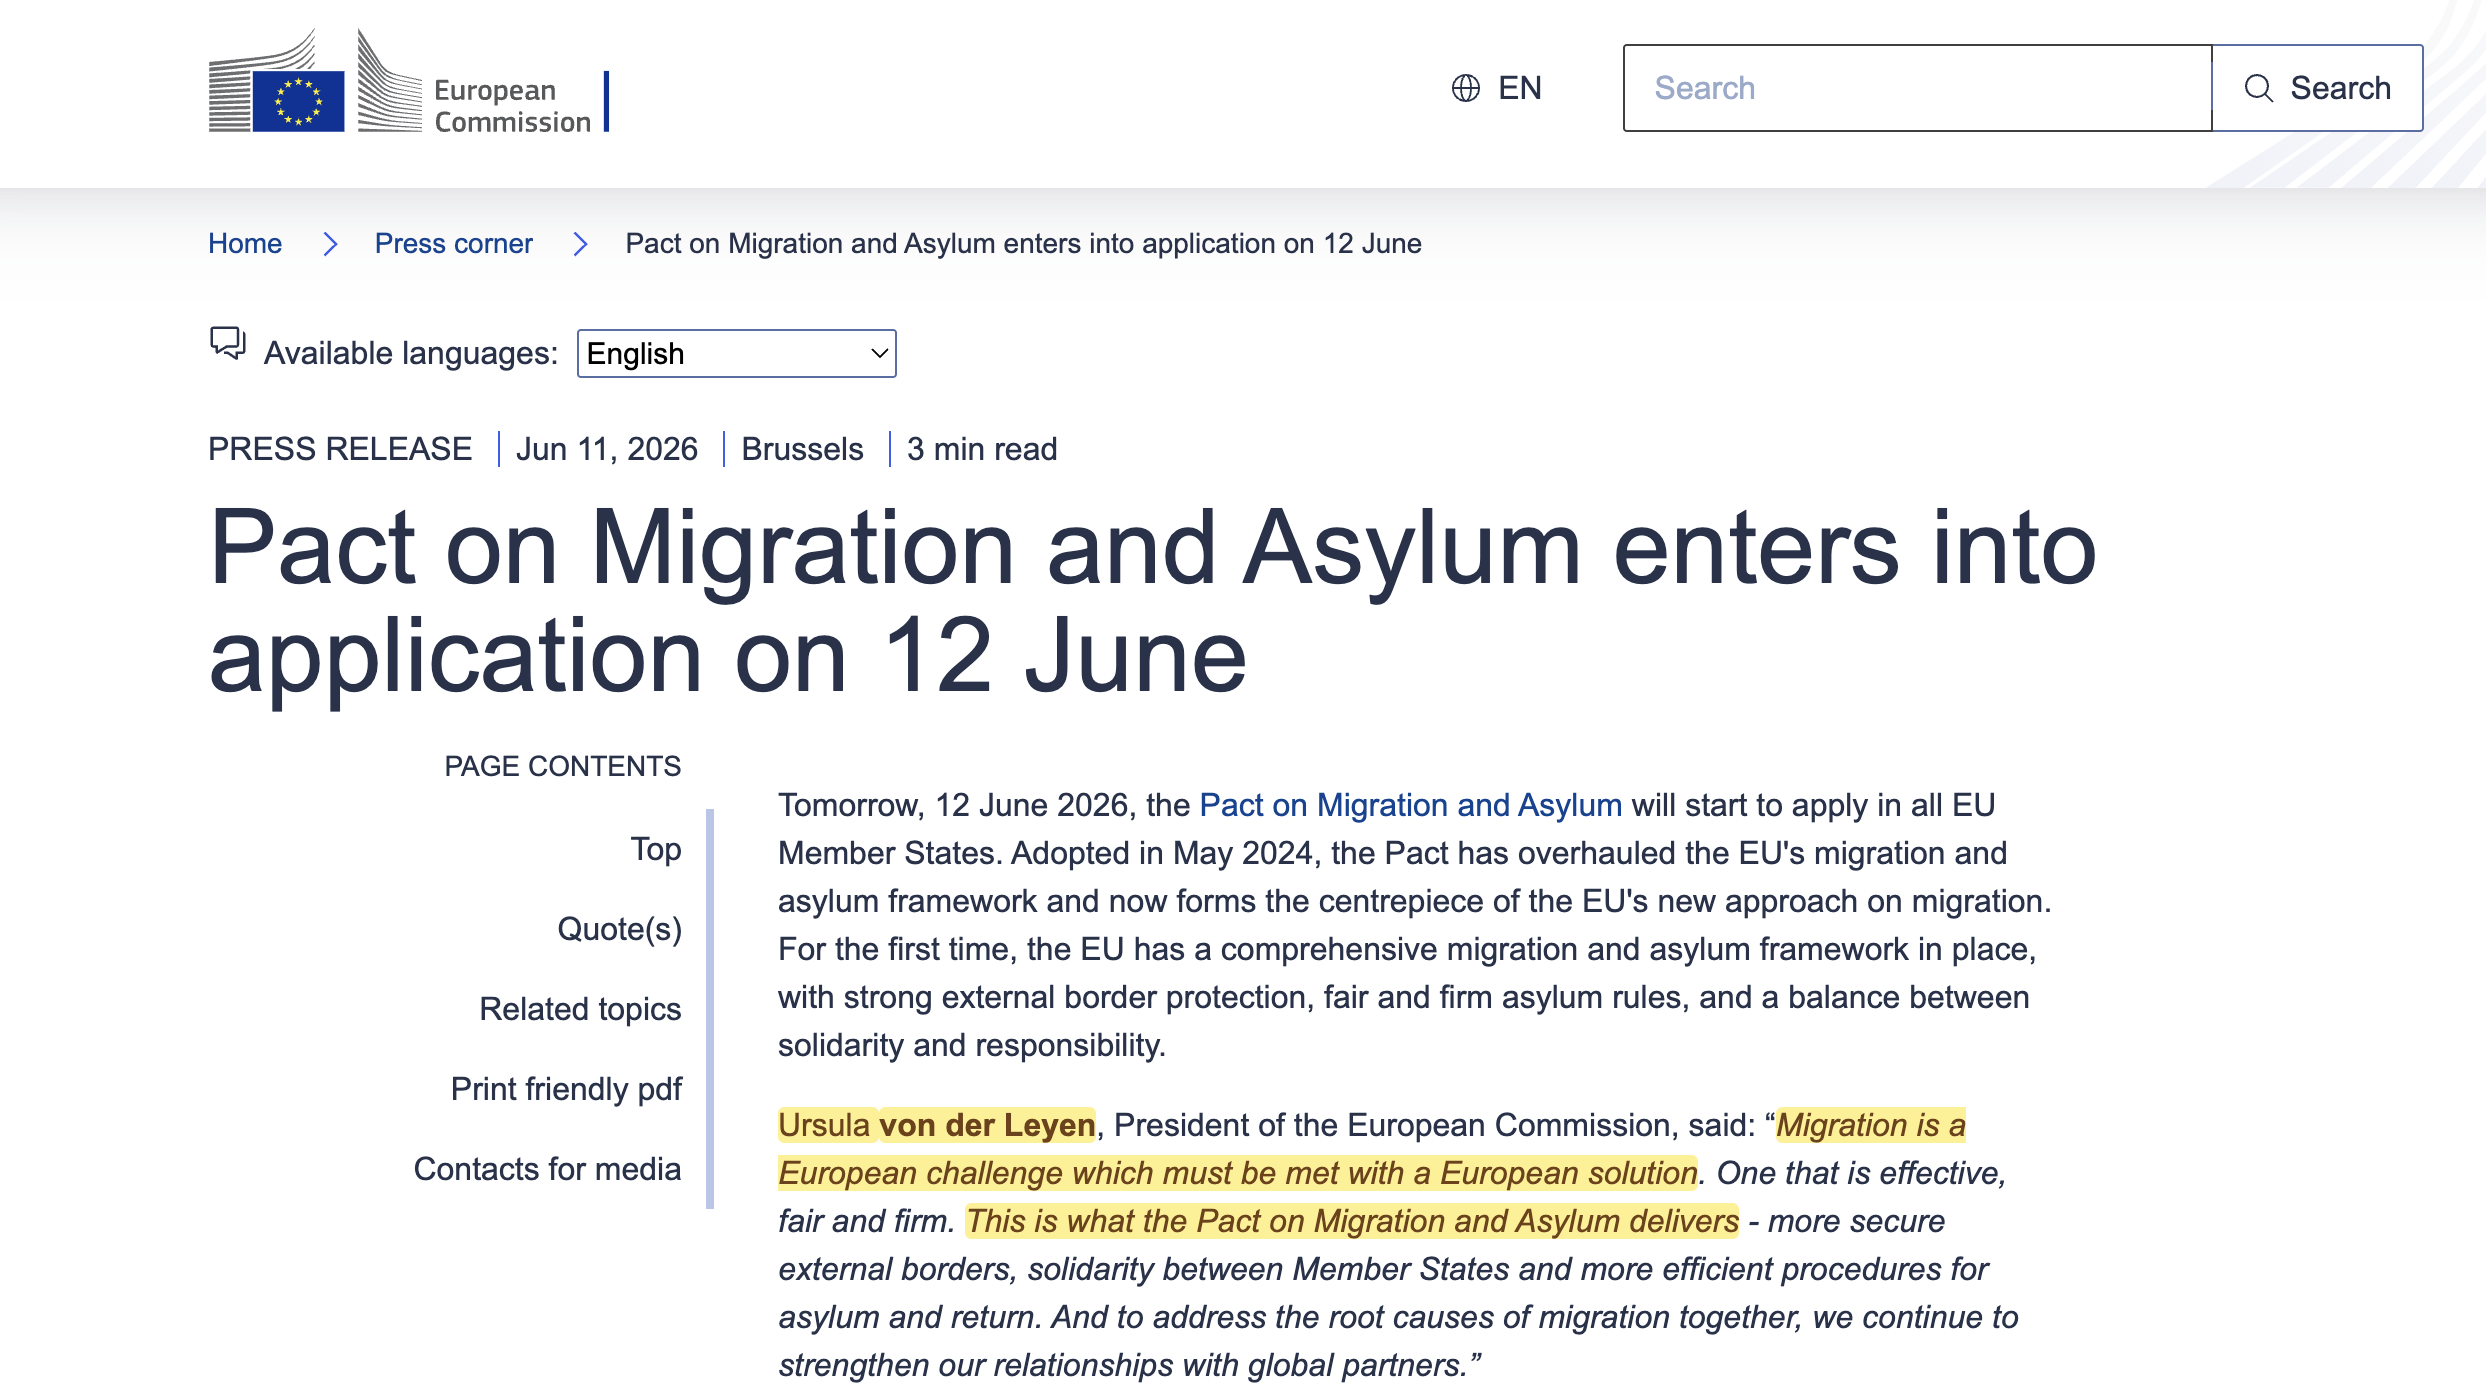Click the Search button
The width and height of the screenshot is (2486, 1400).
[x=2317, y=88]
